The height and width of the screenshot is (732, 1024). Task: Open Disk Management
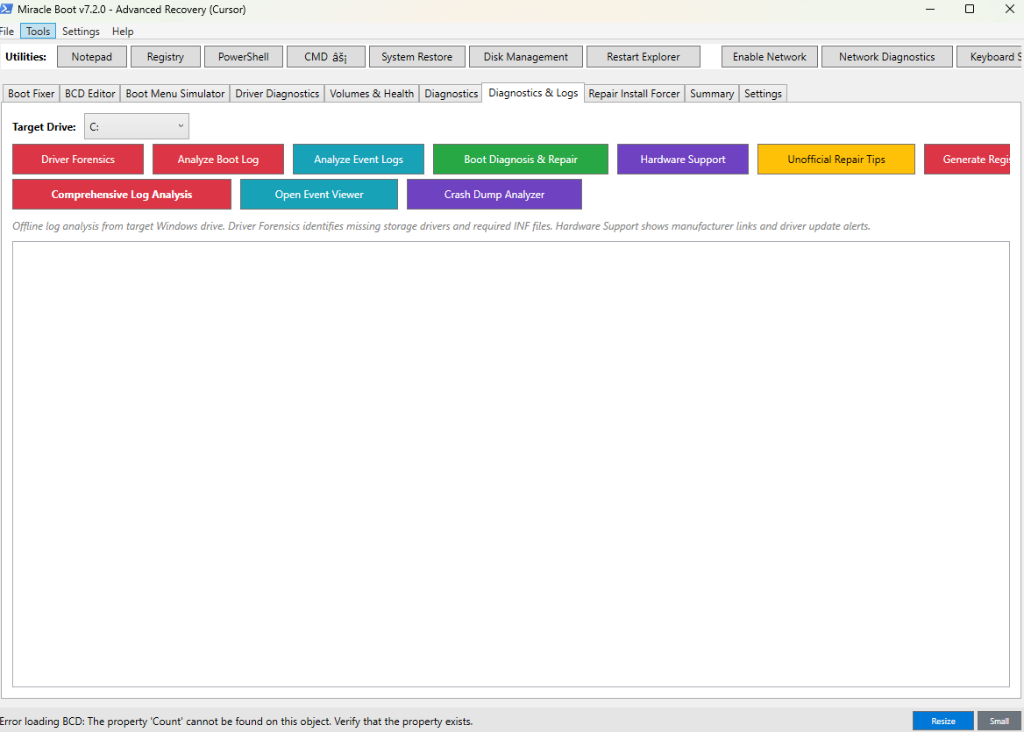[x=525, y=56]
